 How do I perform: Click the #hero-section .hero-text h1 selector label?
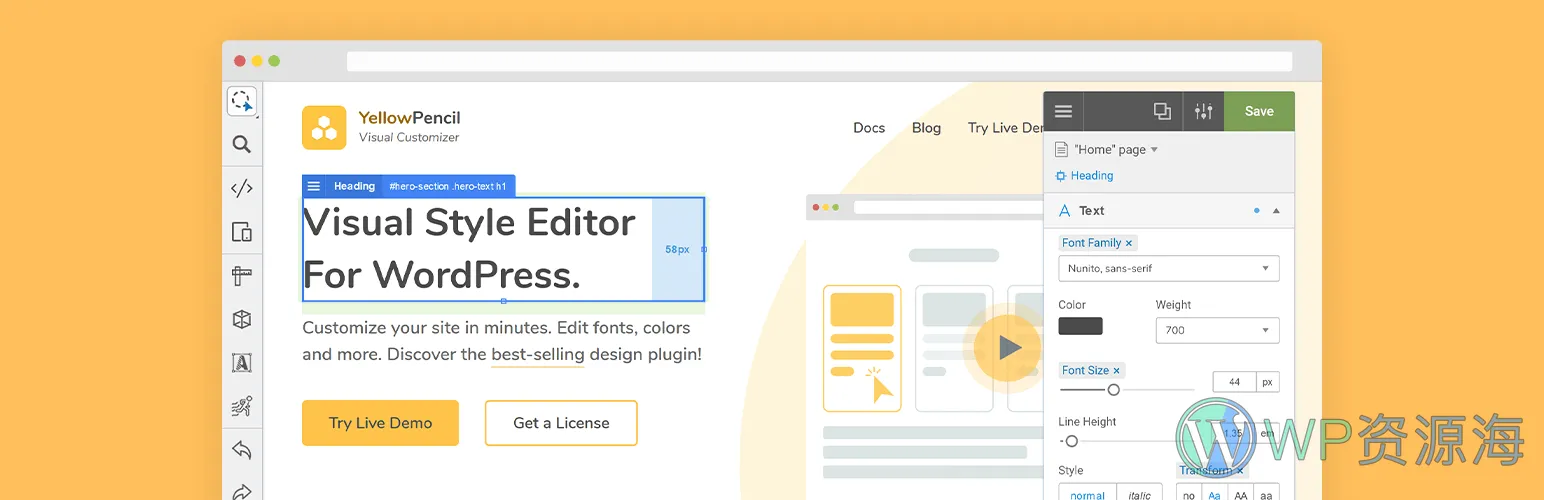[x=449, y=186]
